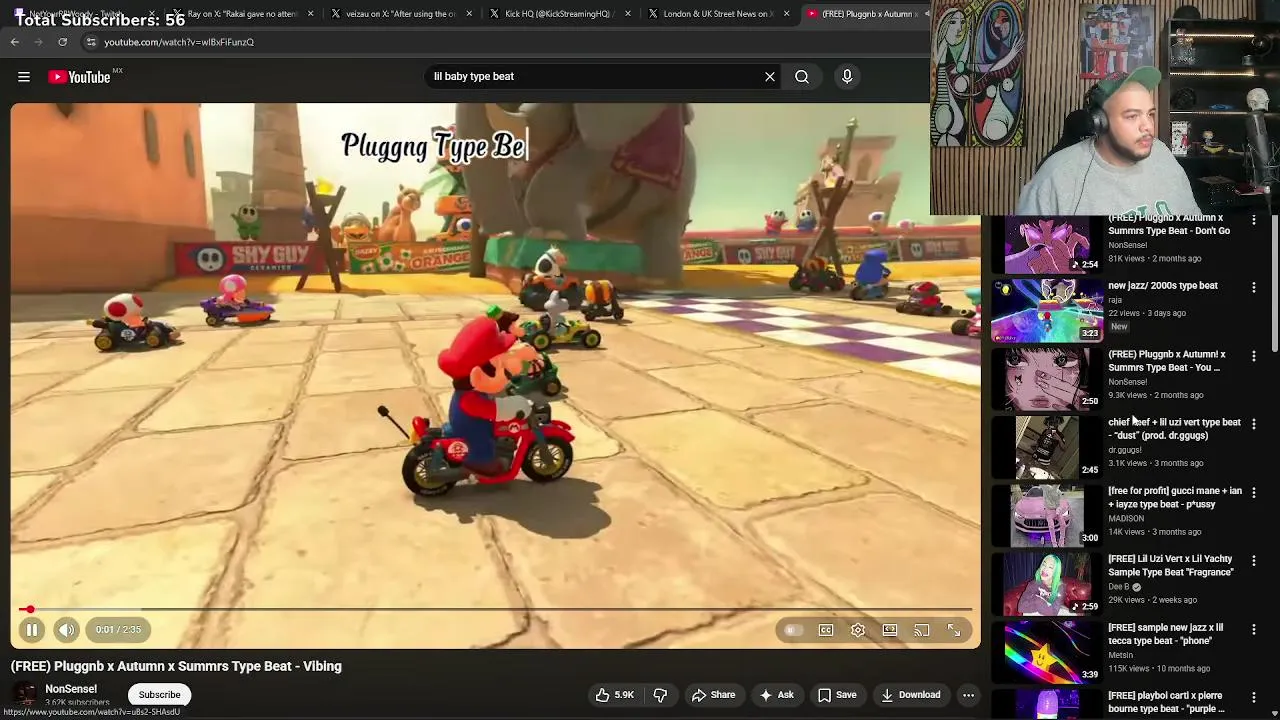Toggle the autoplay switch in the player
Screen dimensions: 1280x720
793,630
